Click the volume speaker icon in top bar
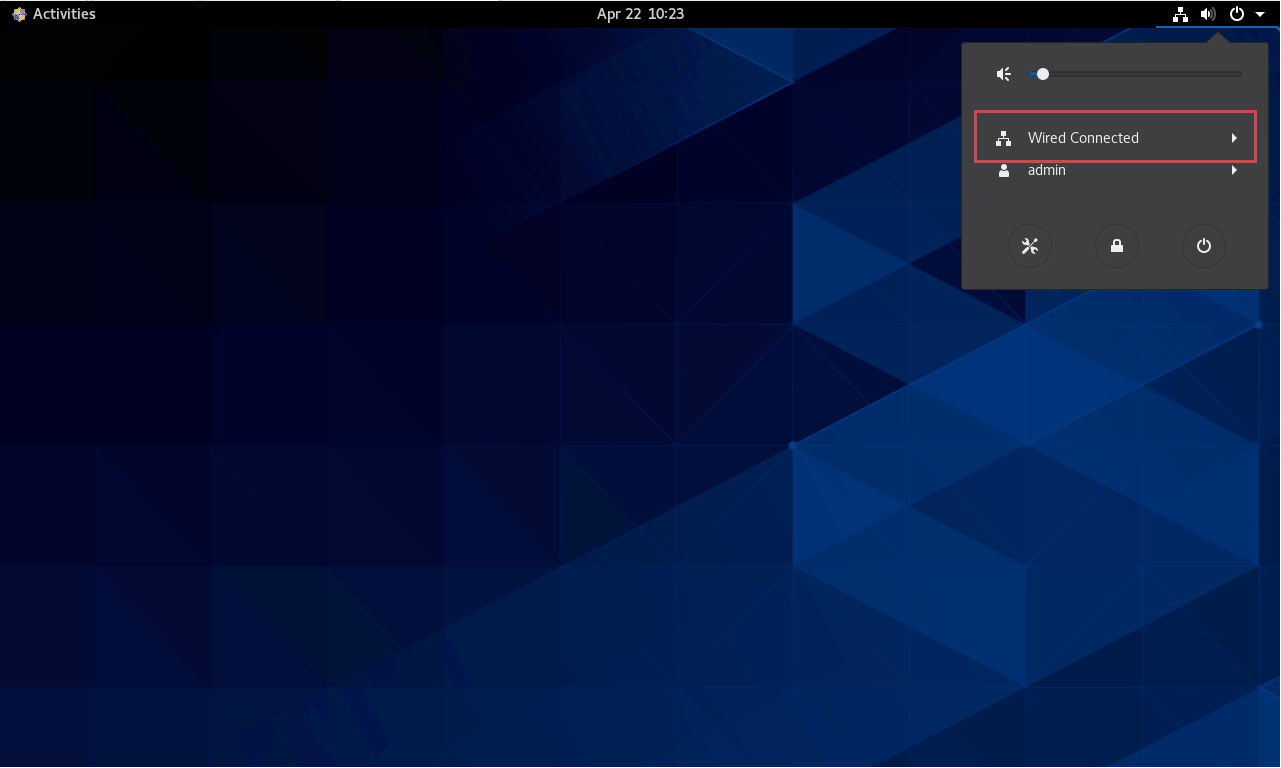This screenshot has height=768, width=1281. (x=1208, y=14)
